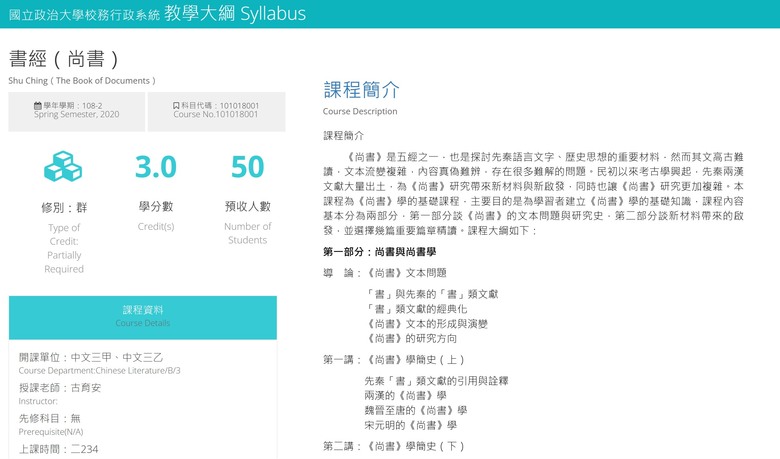The image size is (780, 459).
Task: Click the bookmark icon beside 科目代碼
Action: (x=176, y=105)
